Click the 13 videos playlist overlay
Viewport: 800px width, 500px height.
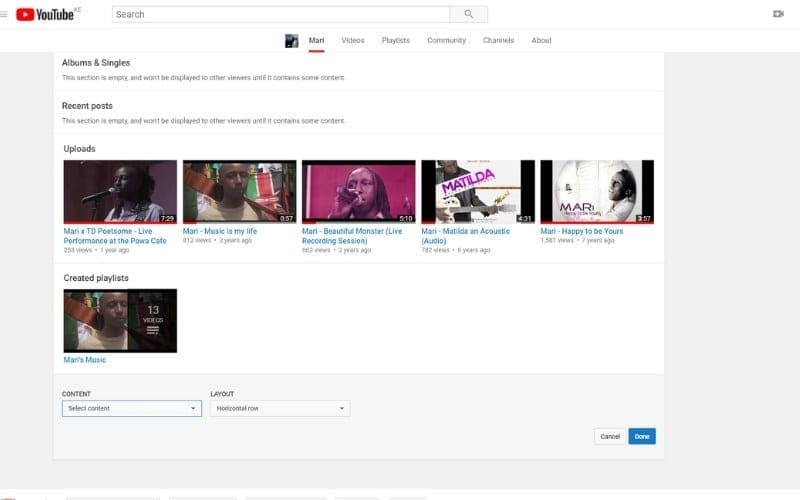pyautogui.click(x=153, y=320)
